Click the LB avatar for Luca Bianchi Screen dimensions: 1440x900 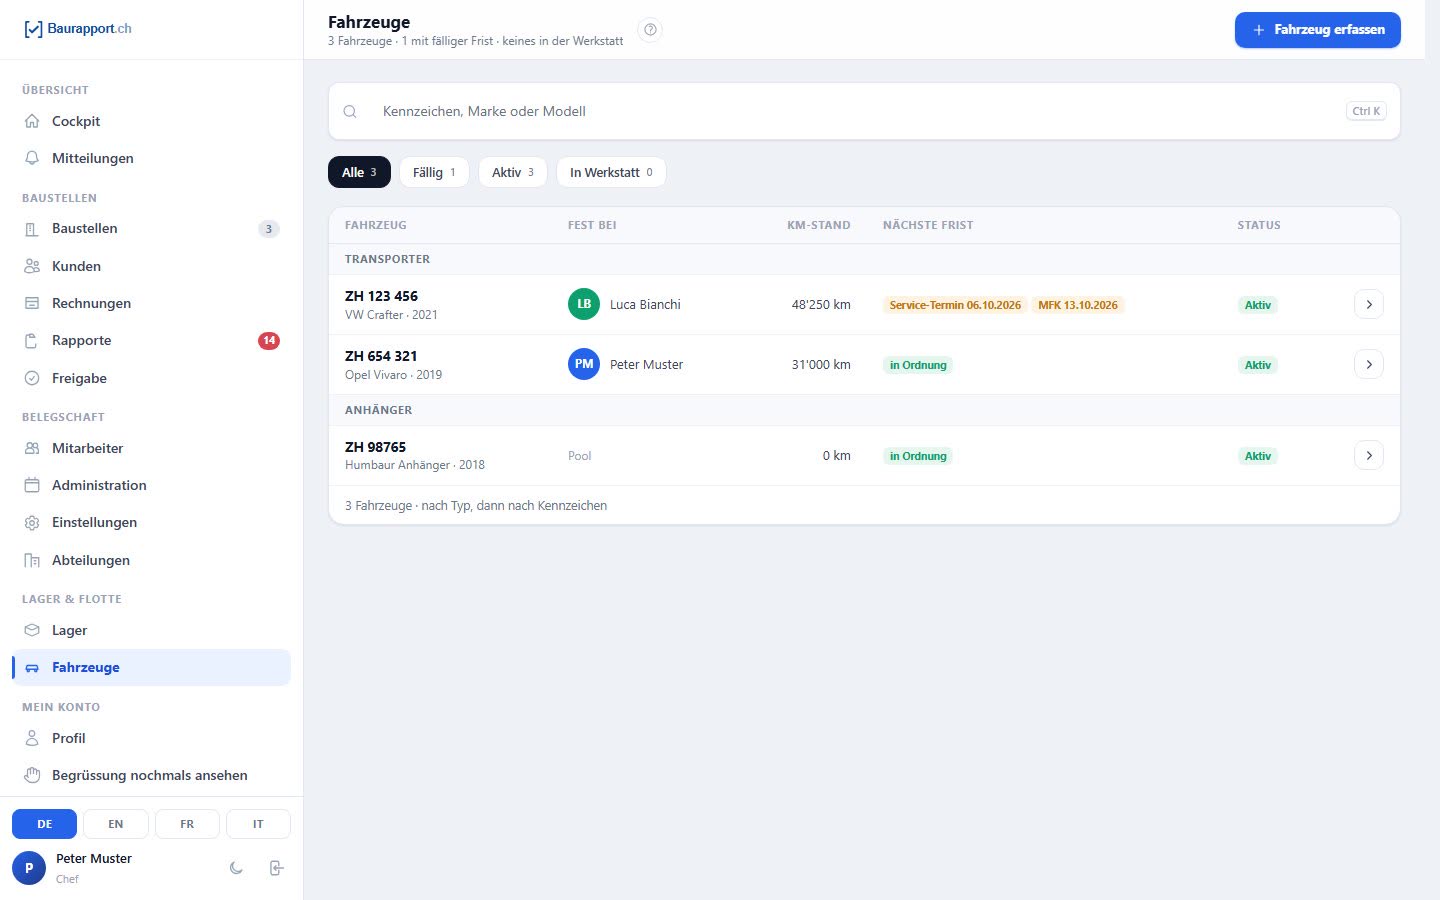[584, 304]
